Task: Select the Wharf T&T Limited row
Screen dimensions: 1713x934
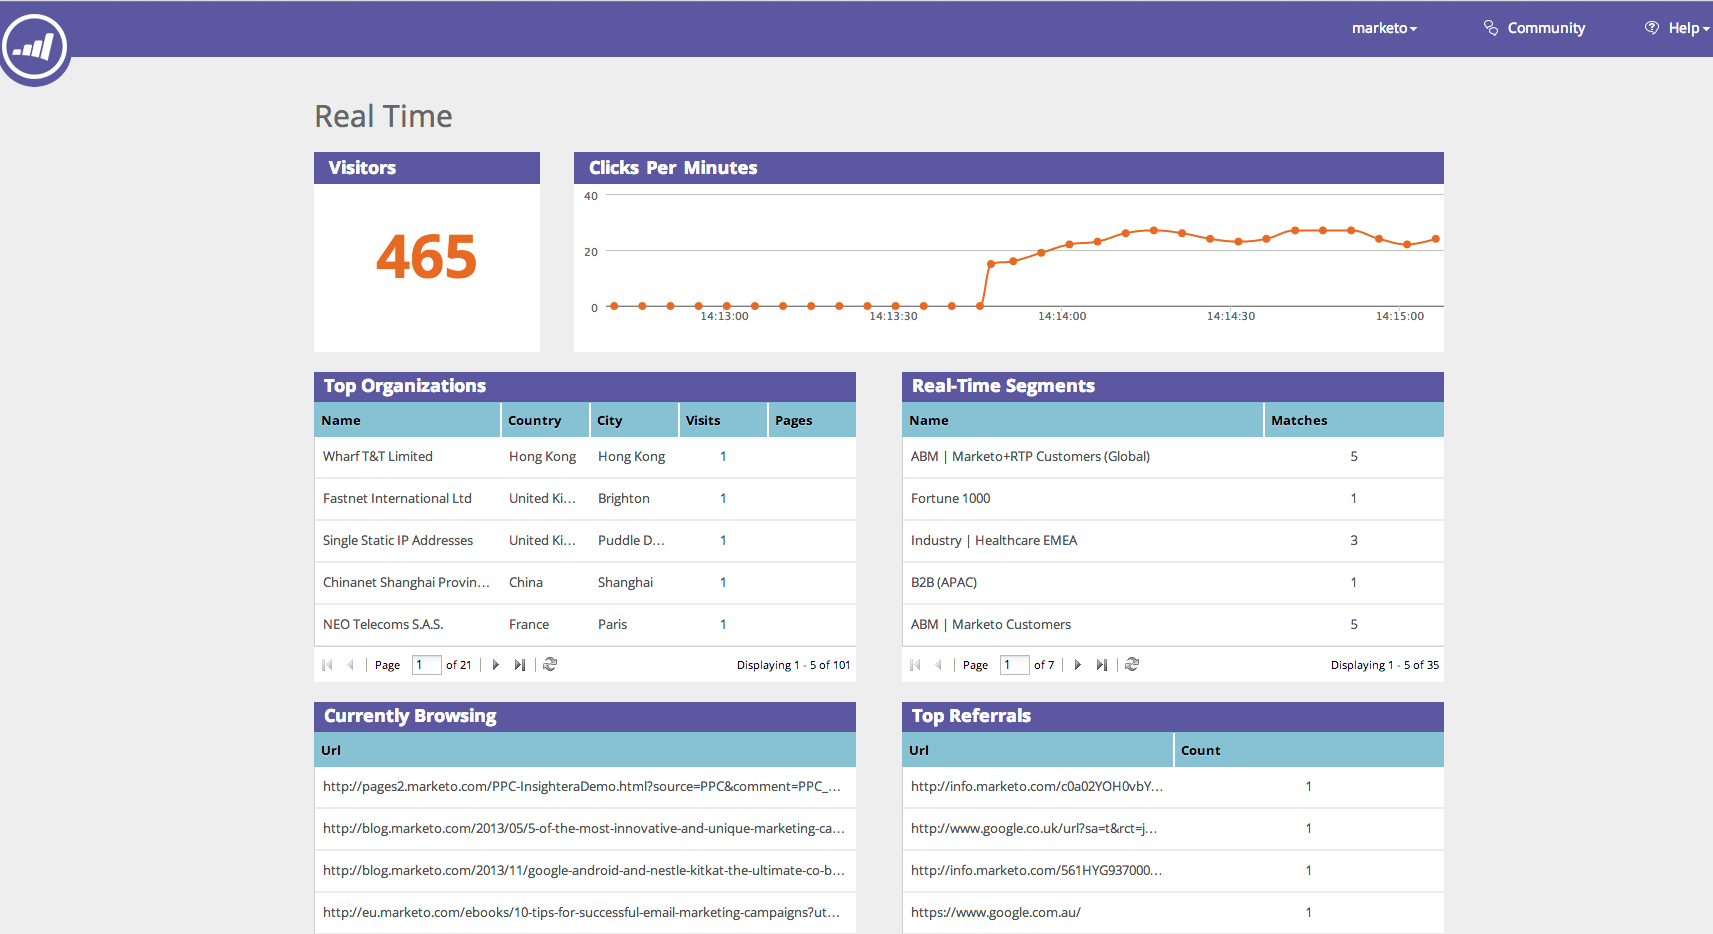Action: point(585,457)
